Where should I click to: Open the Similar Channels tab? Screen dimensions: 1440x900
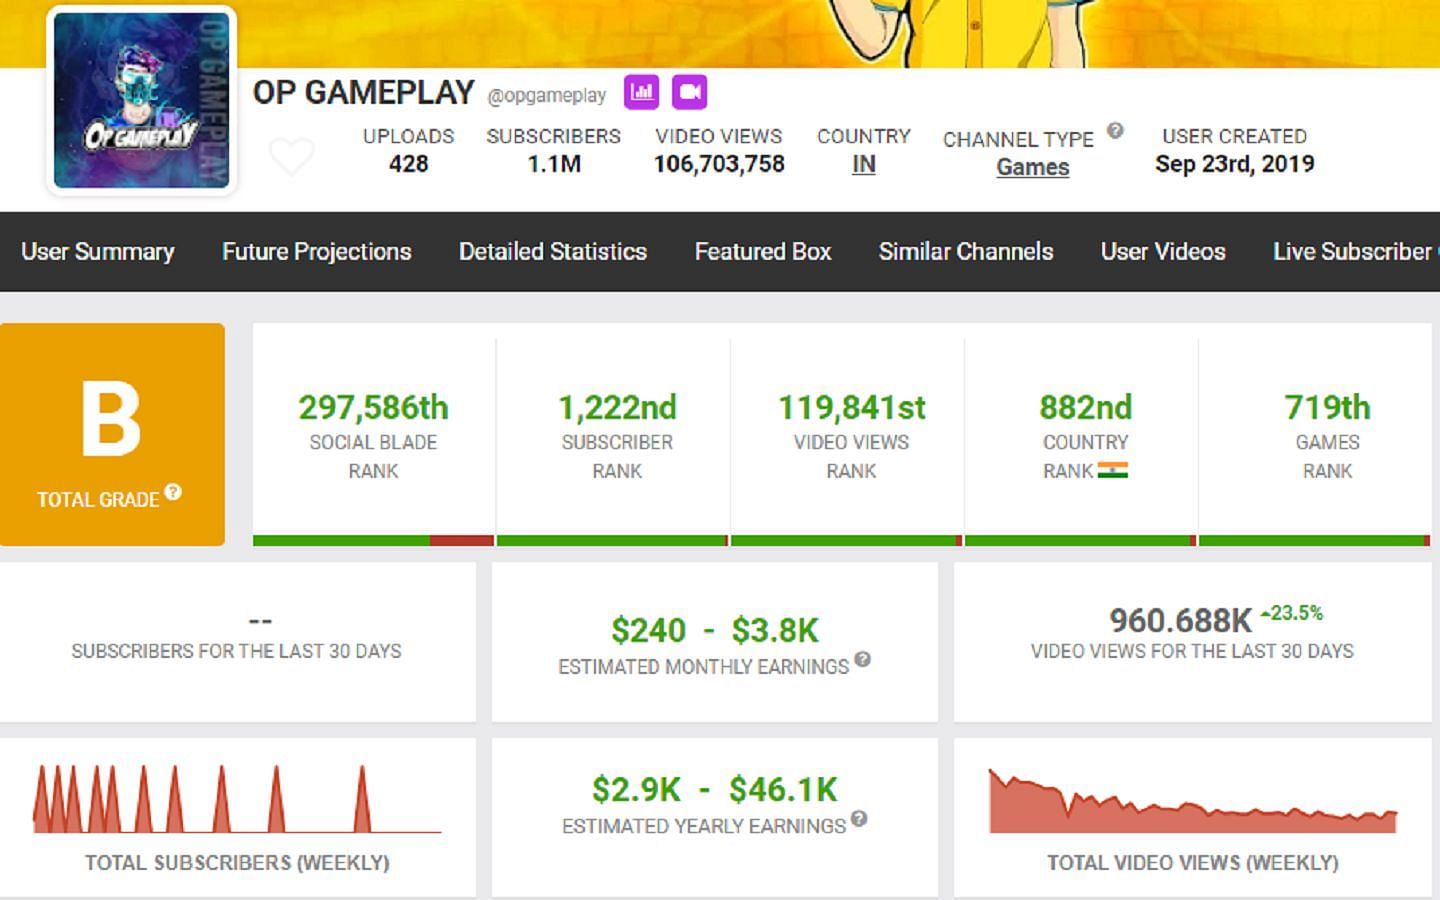tap(966, 251)
